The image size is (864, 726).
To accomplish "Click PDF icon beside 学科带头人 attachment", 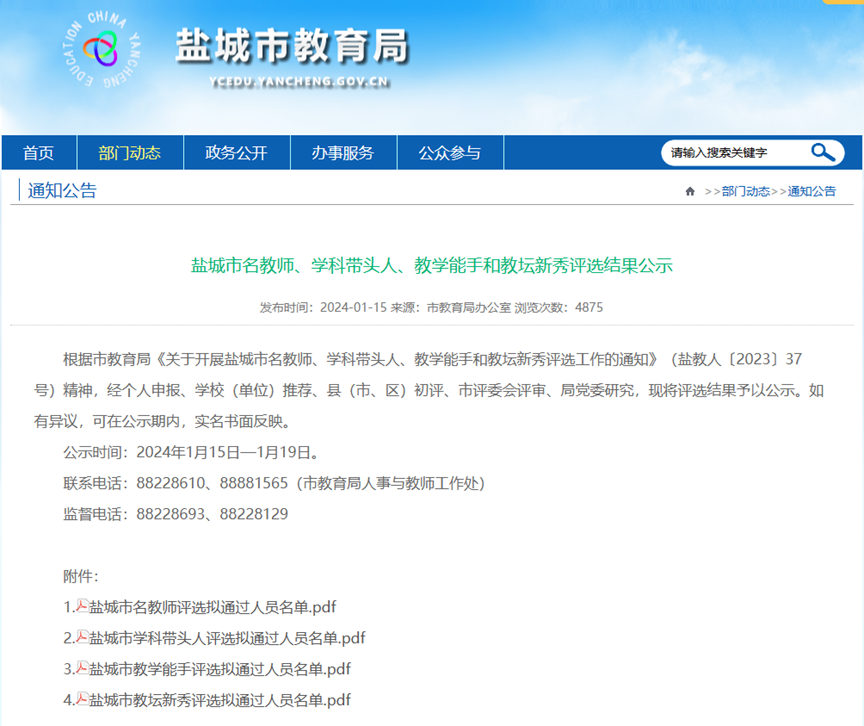I will (x=83, y=637).
